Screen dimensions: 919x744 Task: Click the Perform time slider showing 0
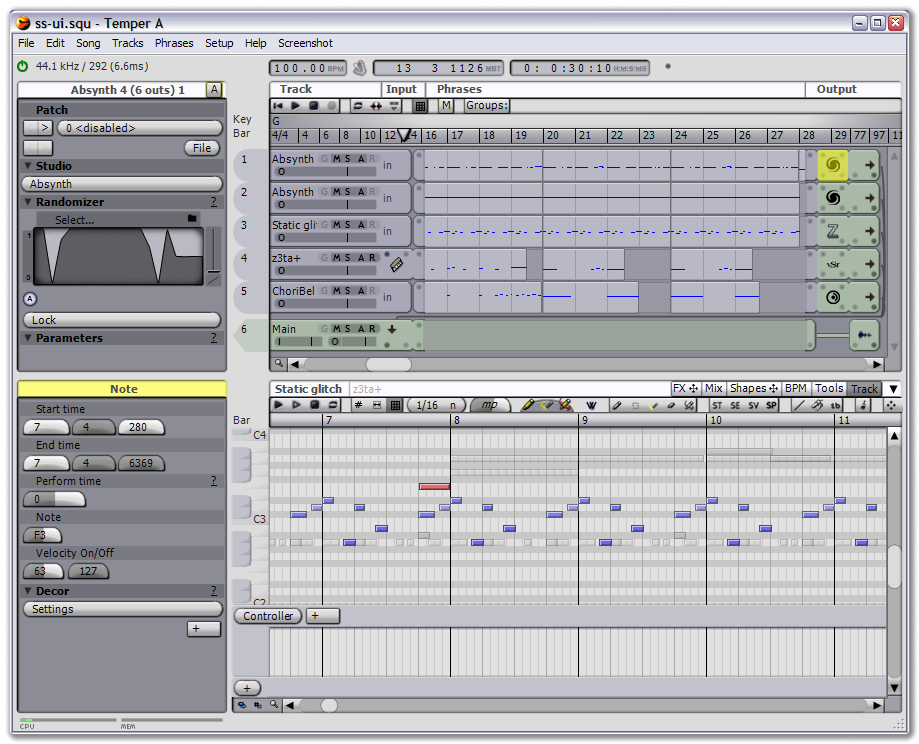tap(54, 500)
